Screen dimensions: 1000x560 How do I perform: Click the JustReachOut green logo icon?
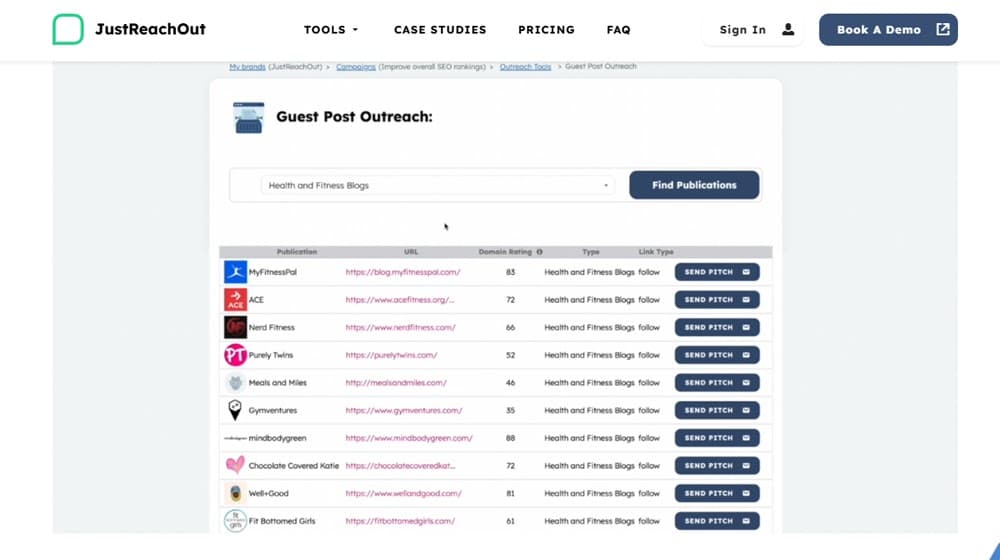[68, 29]
